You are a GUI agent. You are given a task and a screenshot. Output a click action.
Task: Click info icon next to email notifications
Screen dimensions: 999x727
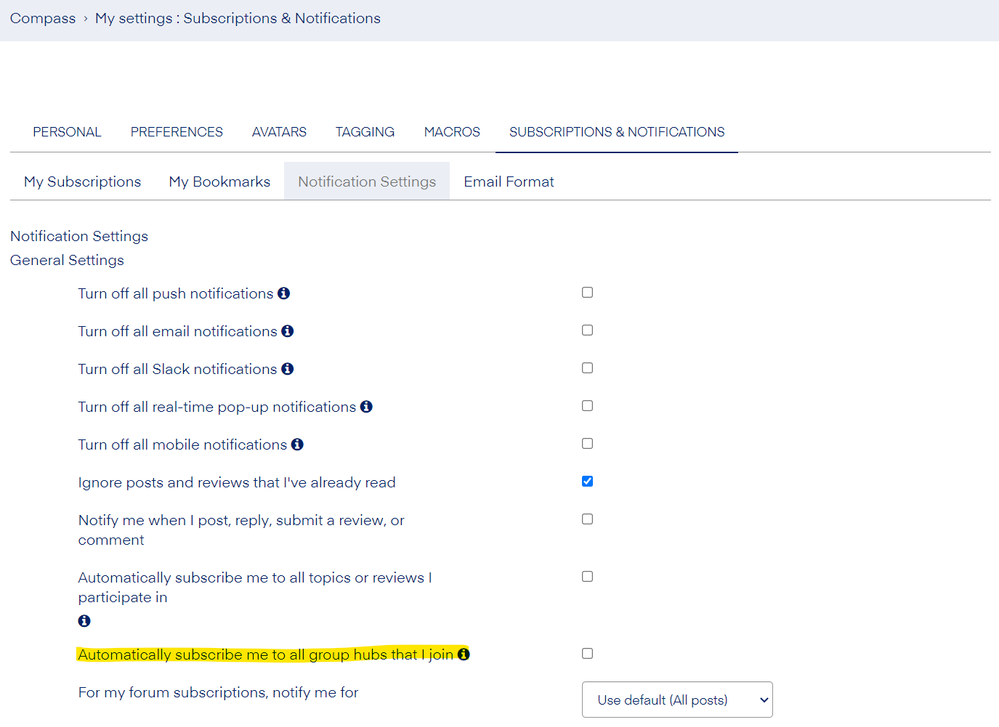(288, 331)
